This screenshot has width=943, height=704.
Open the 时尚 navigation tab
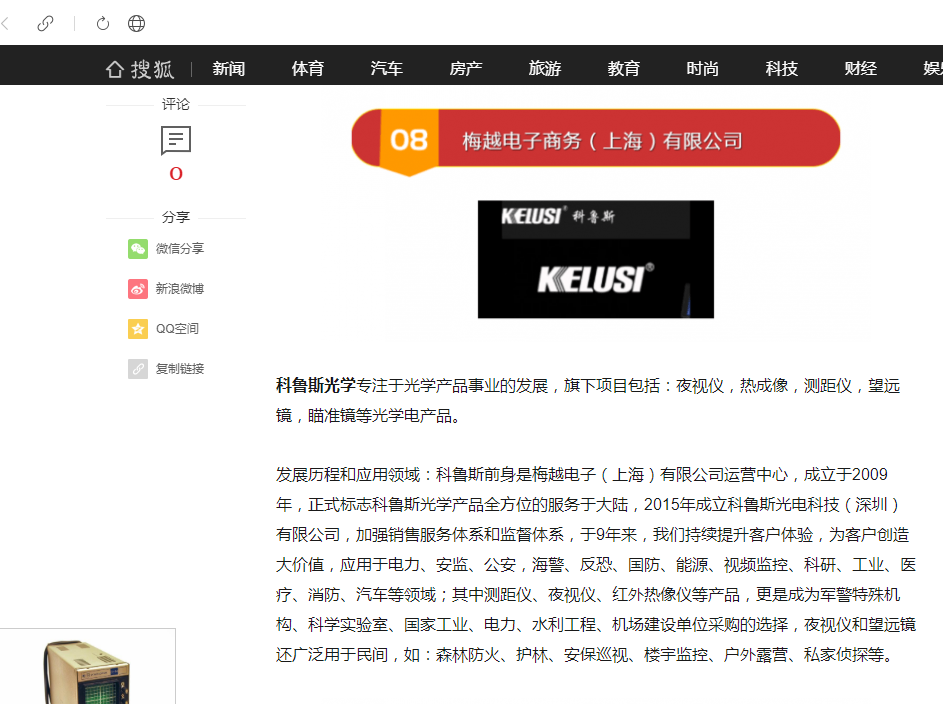(702, 69)
